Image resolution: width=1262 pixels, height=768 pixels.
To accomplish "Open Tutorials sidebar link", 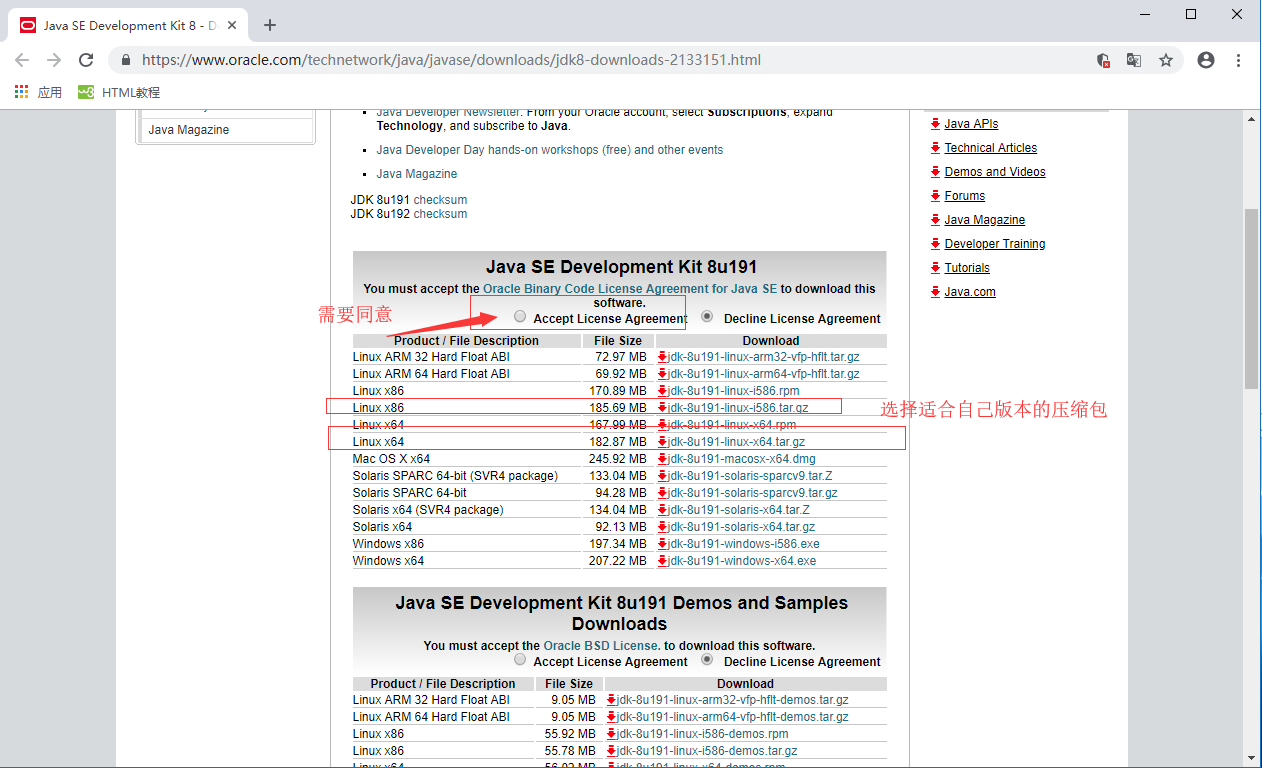I will [967, 268].
